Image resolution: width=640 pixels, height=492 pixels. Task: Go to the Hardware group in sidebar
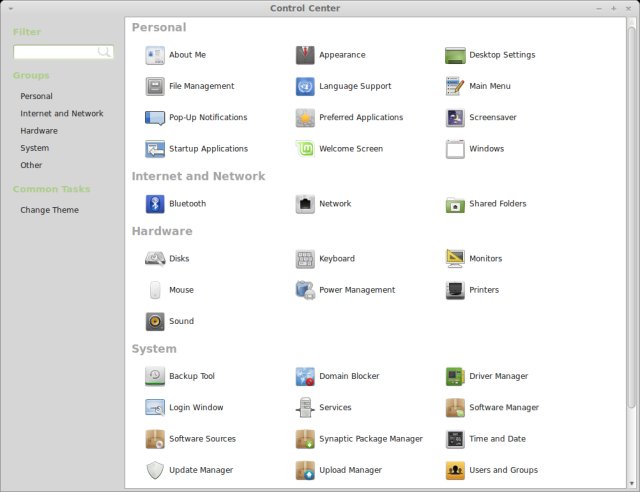coord(39,131)
